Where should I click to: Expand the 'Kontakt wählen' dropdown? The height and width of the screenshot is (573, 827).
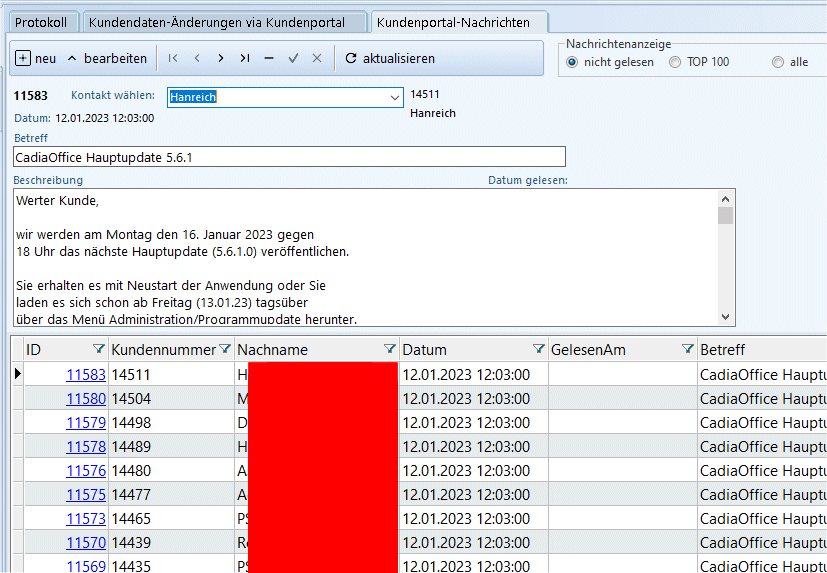click(x=393, y=97)
